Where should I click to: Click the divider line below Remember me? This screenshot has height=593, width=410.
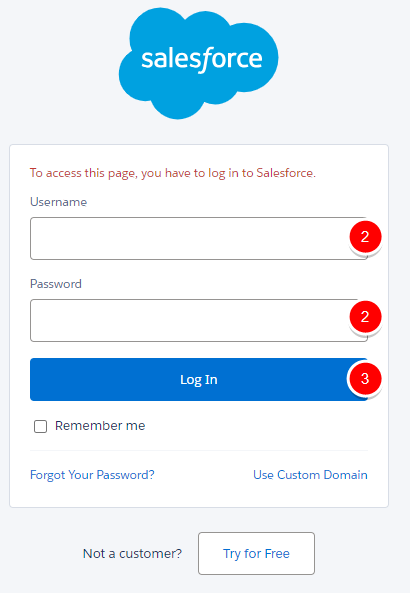(199, 450)
